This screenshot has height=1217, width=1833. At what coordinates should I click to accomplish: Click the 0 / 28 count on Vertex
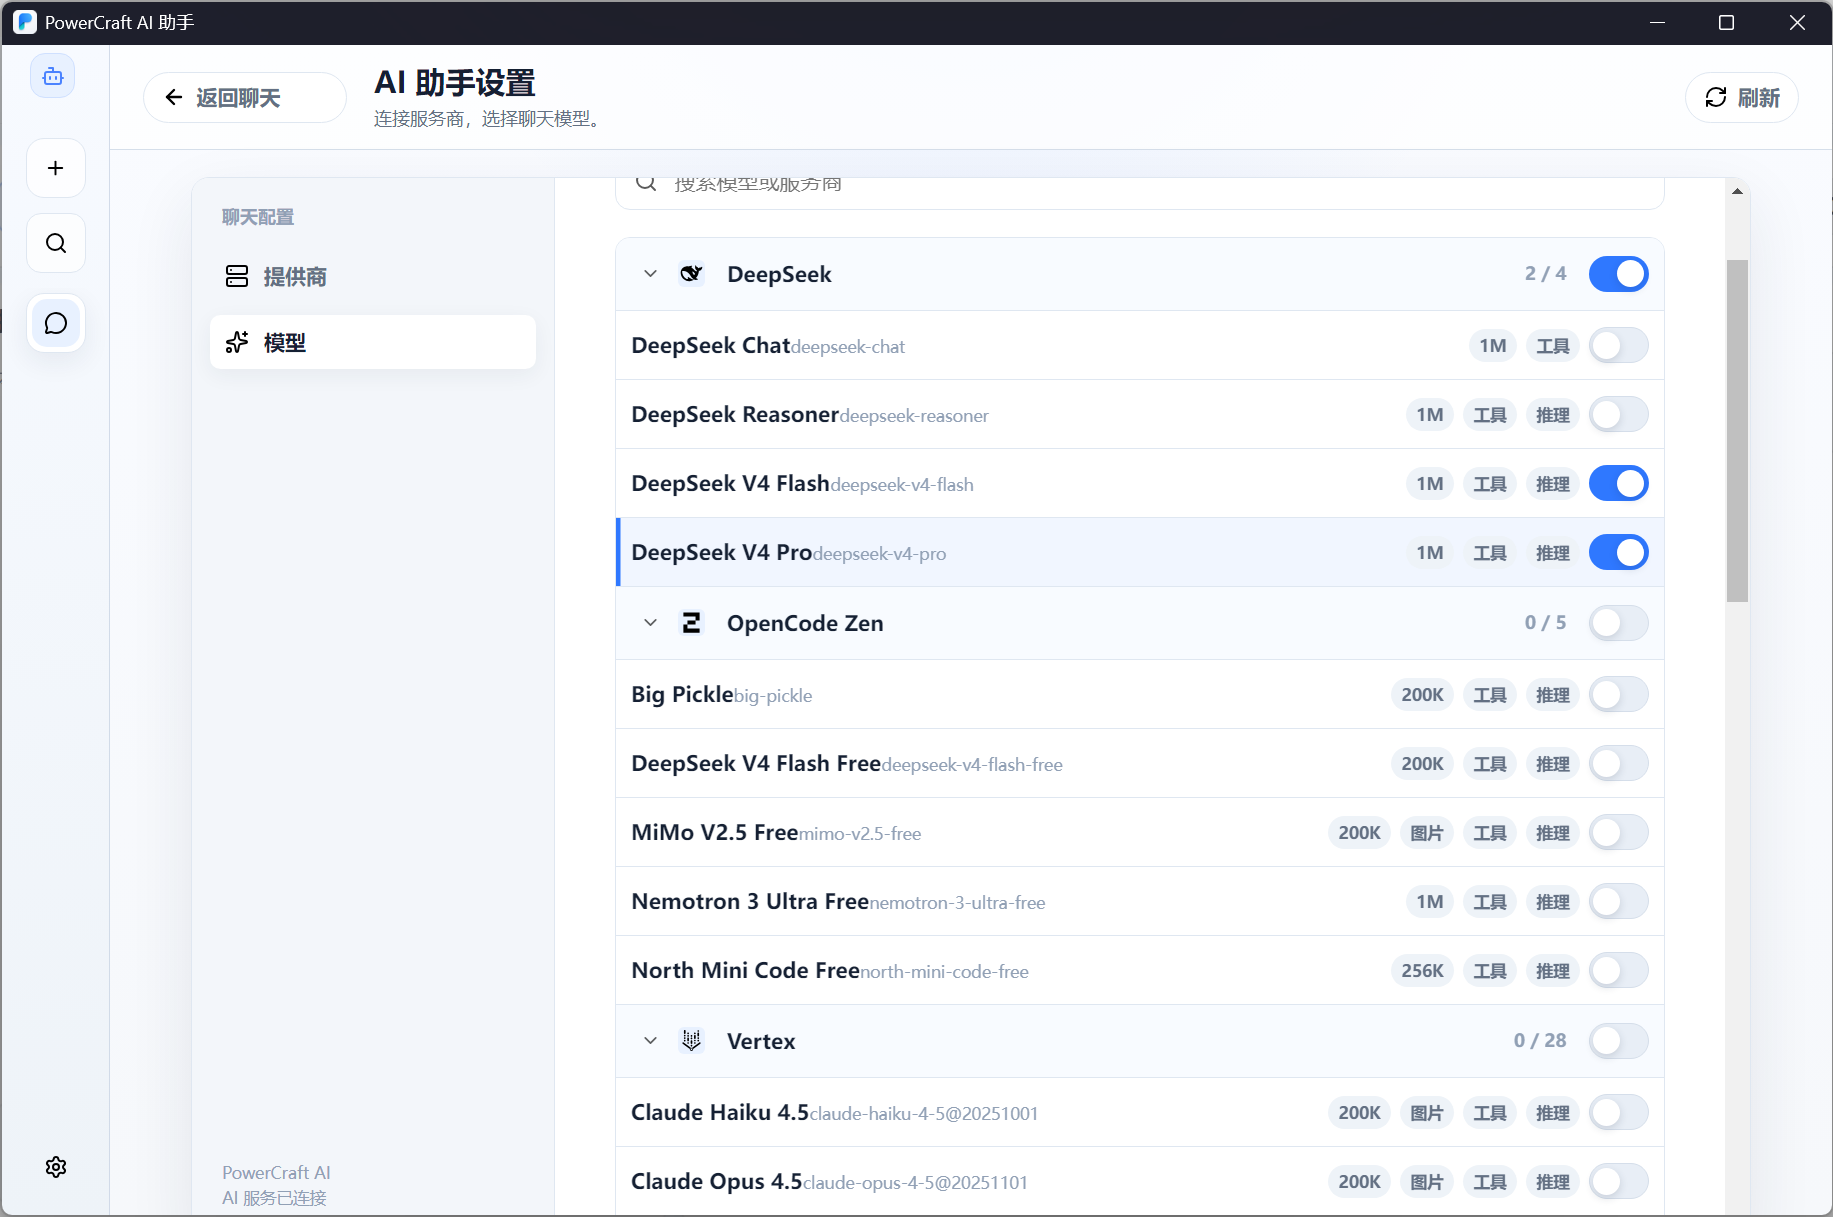pos(1540,1041)
